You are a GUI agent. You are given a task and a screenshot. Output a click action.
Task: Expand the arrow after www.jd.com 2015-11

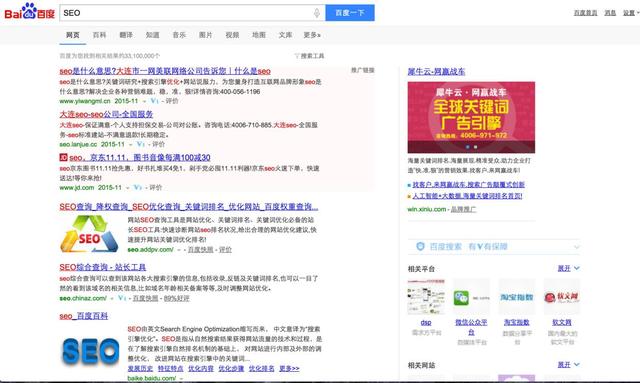click(127, 188)
